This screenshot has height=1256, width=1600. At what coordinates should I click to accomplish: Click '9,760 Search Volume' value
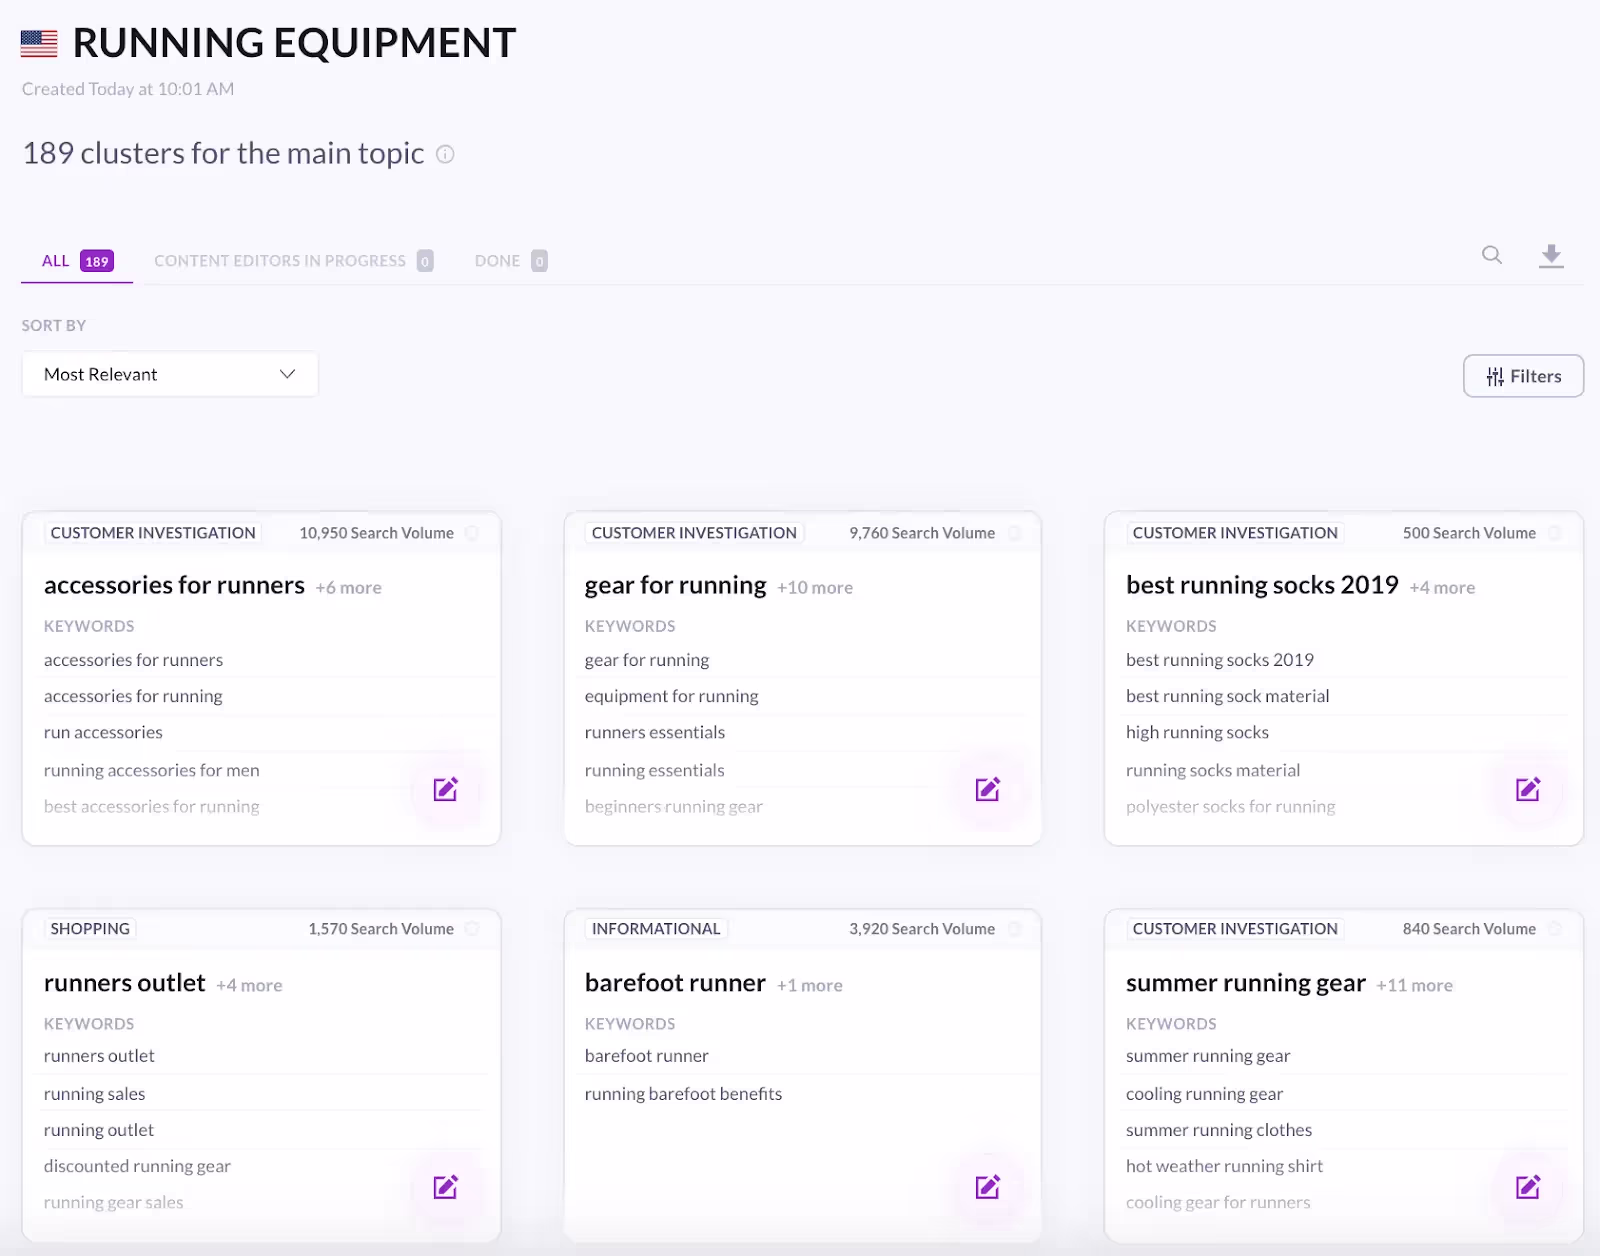[922, 533]
